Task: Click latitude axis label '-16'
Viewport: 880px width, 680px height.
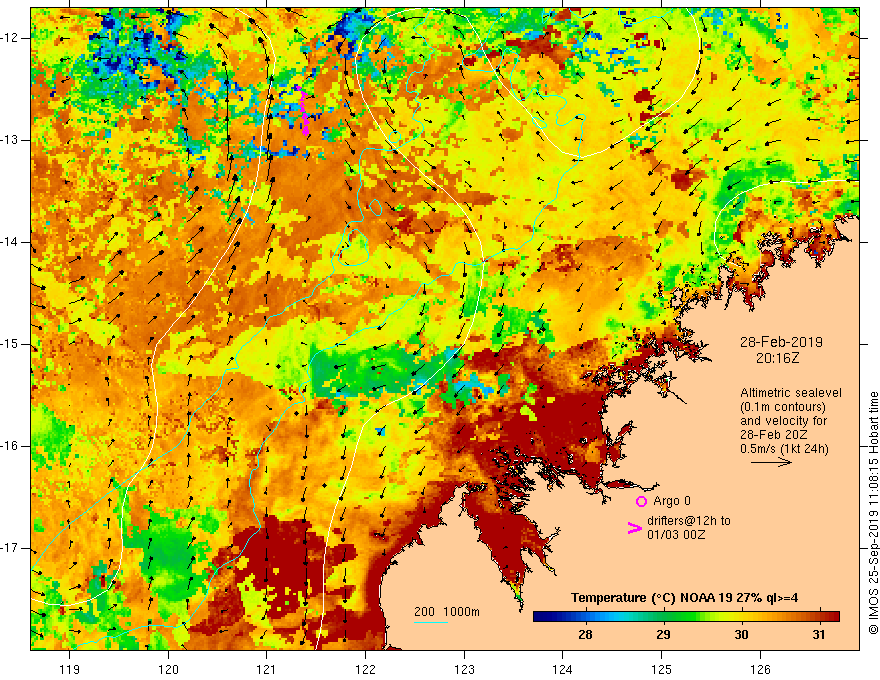Action: pos(10,446)
